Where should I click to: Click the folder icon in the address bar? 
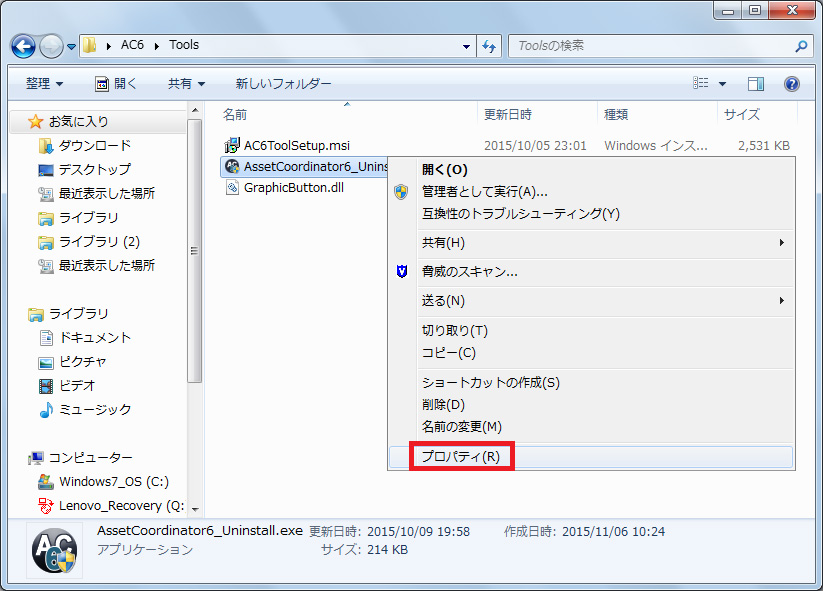click(x=90, y=45)
